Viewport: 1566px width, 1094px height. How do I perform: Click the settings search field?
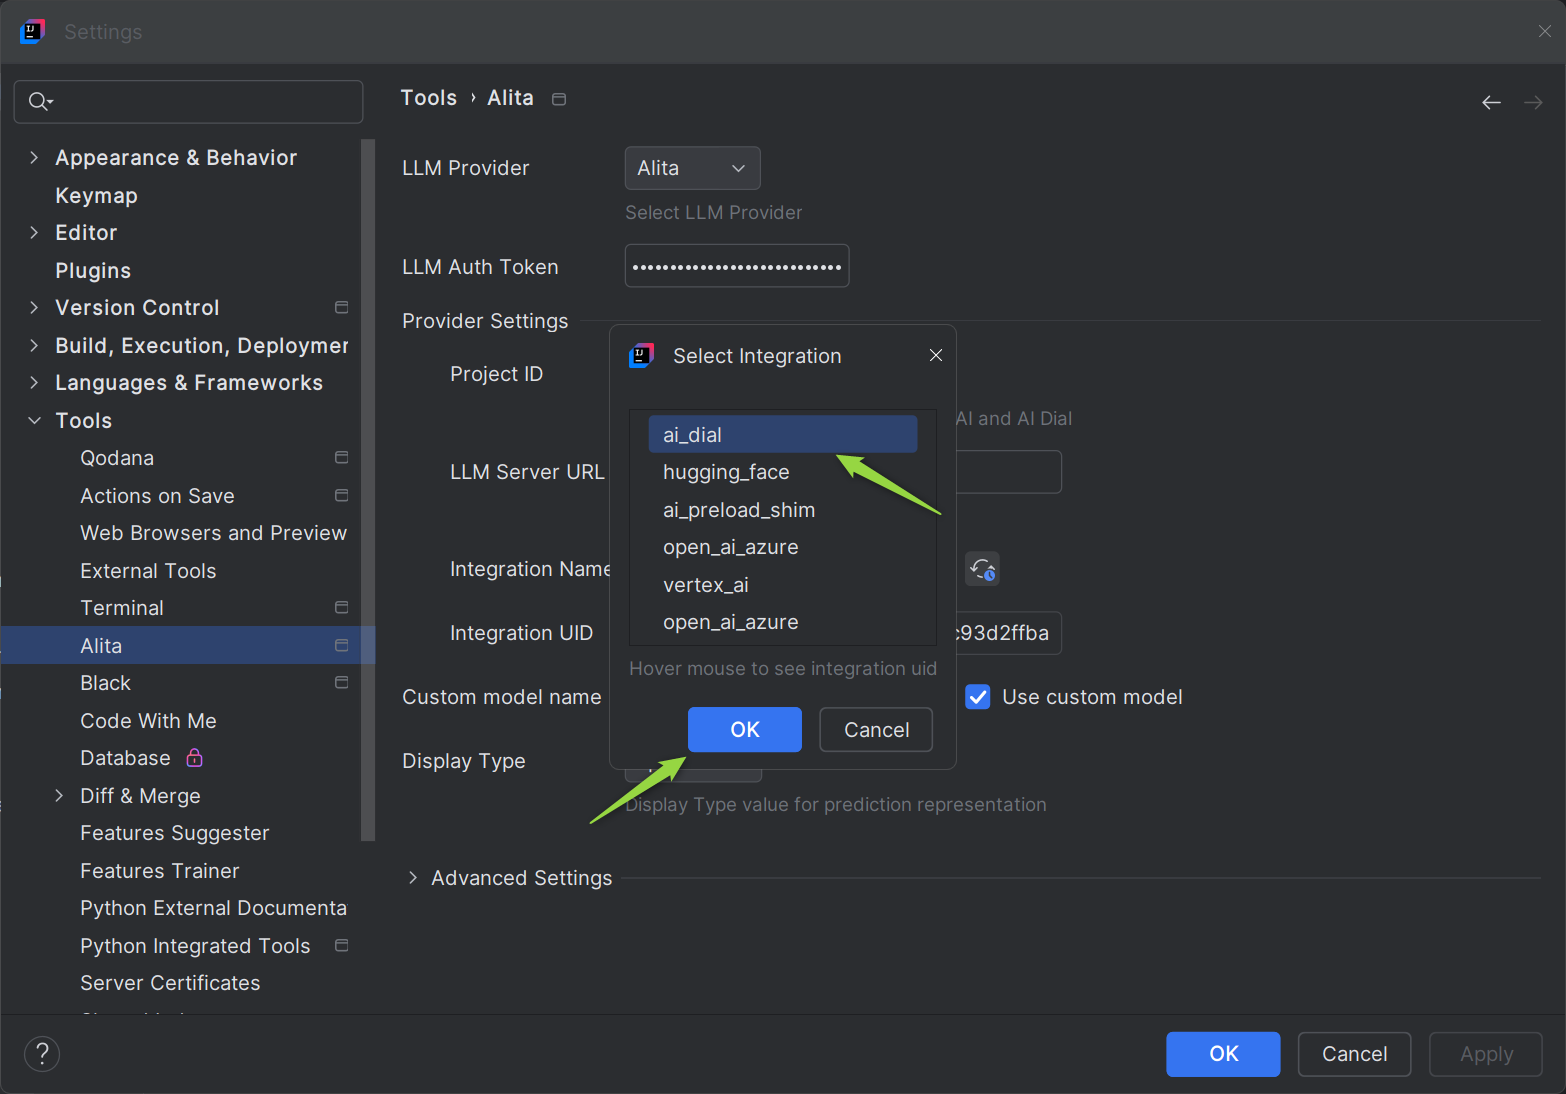pyautogui.click(x=188, y=101)
